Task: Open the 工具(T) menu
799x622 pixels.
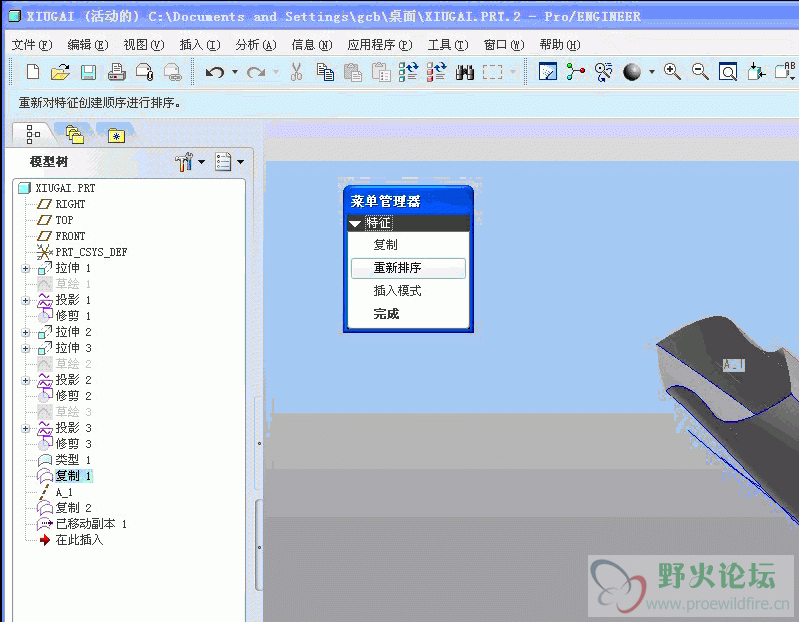Action: coord(448,45)
